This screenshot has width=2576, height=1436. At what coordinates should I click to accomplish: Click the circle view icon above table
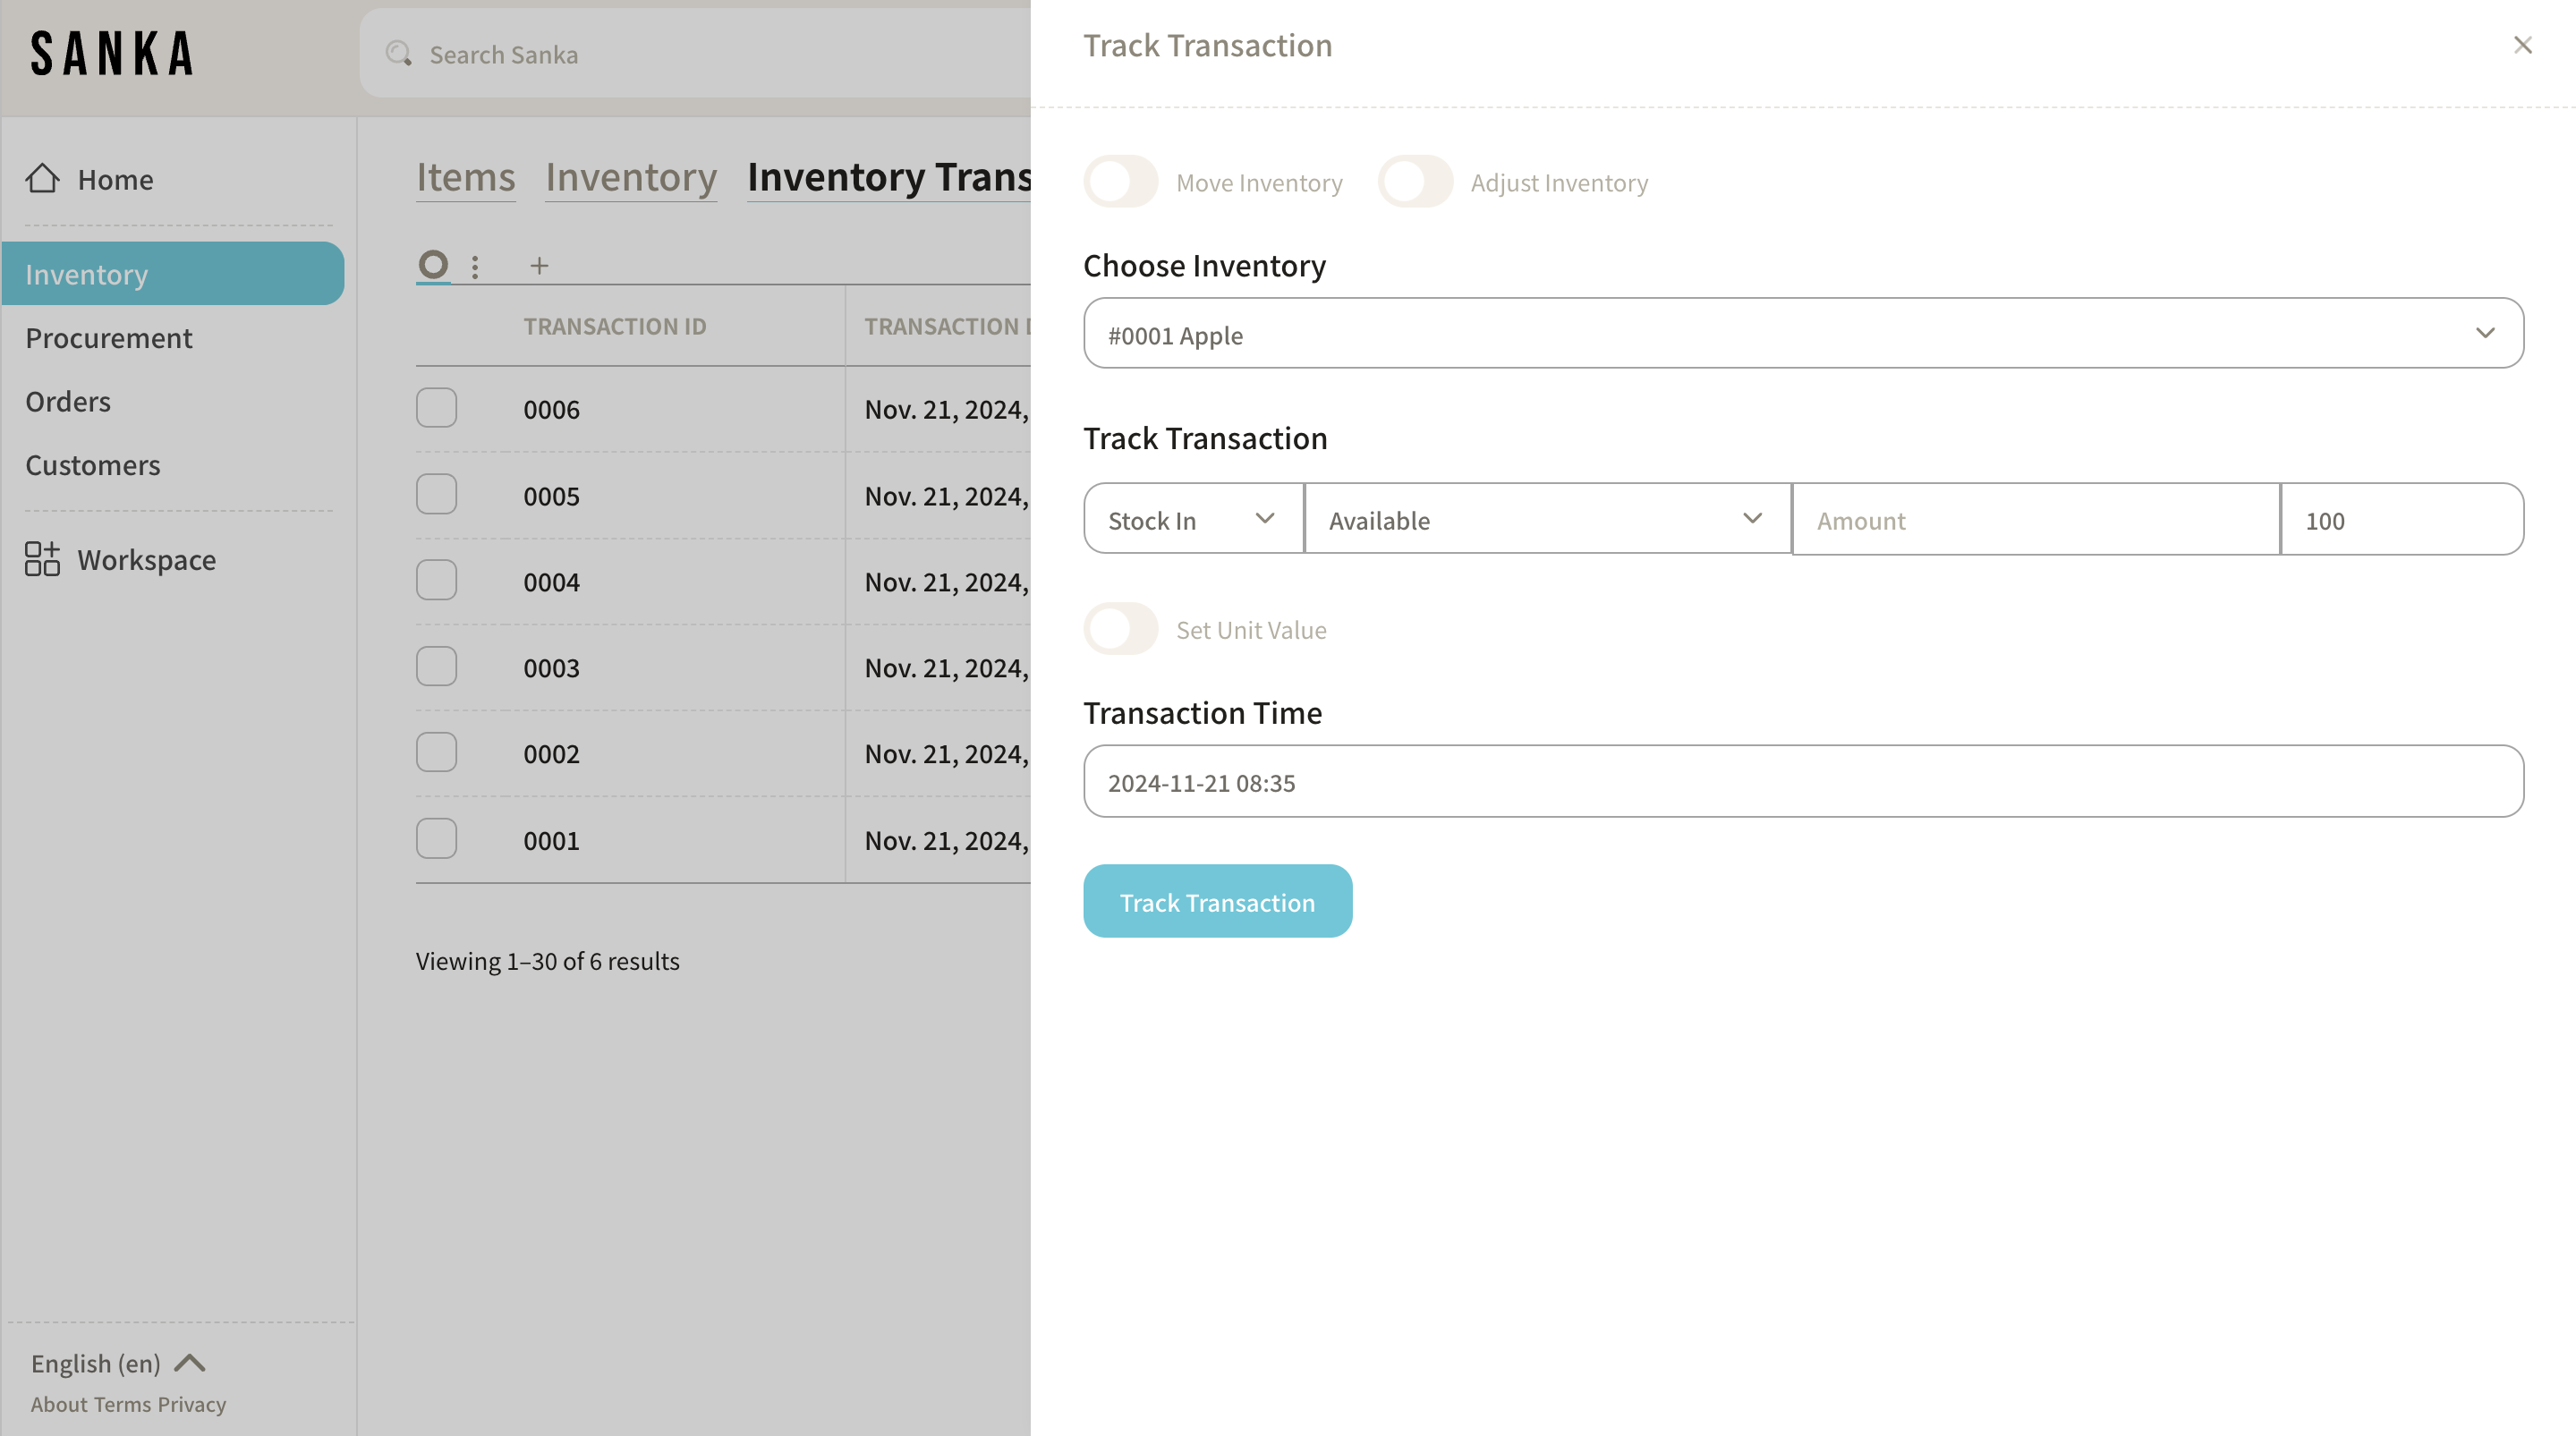[x=433, y=265]
